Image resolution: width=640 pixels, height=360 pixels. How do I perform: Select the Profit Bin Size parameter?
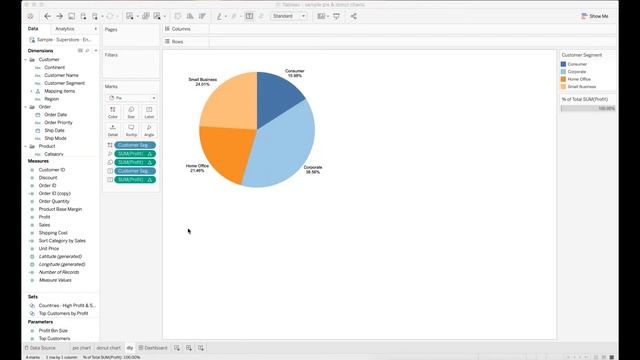(x=53, y=331)
